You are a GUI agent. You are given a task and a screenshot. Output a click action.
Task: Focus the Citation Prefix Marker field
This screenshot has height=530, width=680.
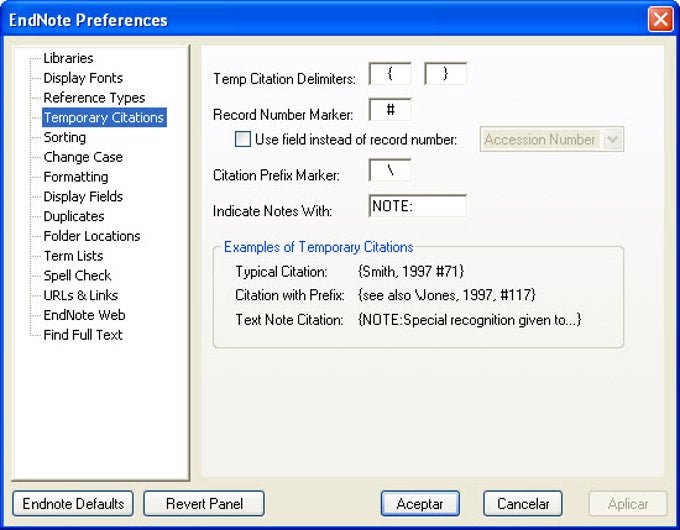(390, 170)
